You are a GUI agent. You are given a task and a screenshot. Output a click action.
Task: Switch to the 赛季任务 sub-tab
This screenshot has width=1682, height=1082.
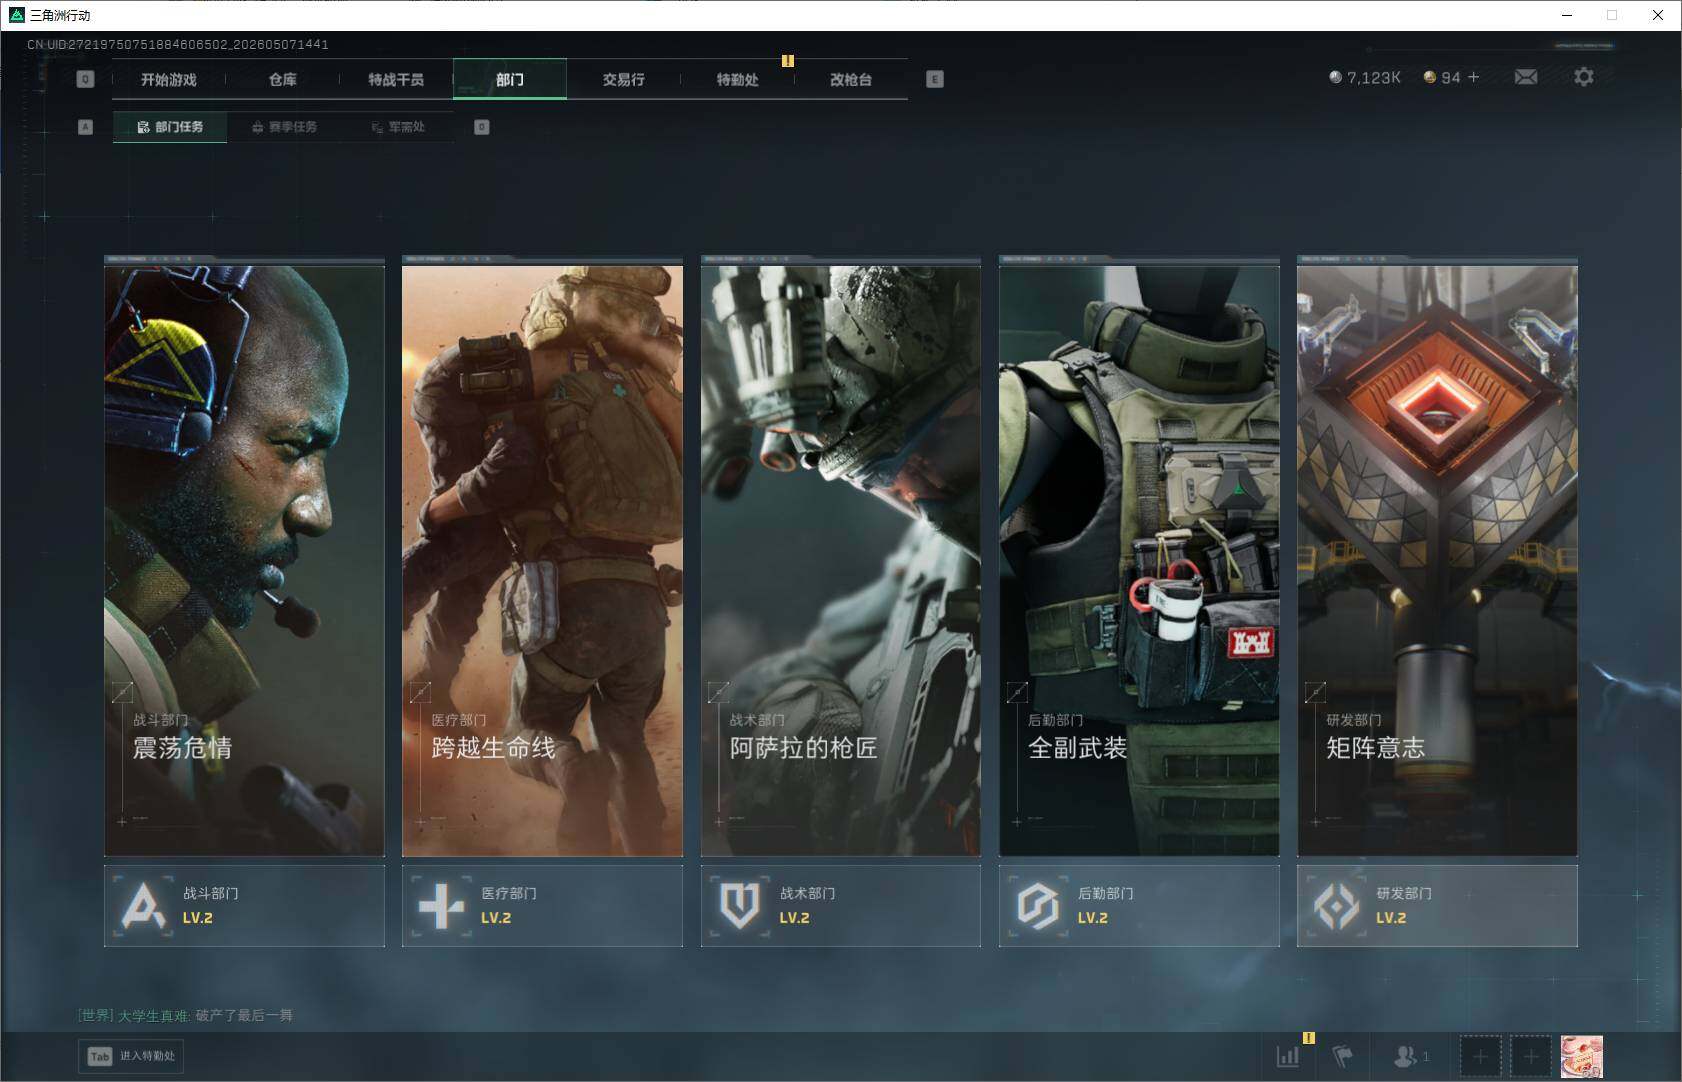(284, 127)
